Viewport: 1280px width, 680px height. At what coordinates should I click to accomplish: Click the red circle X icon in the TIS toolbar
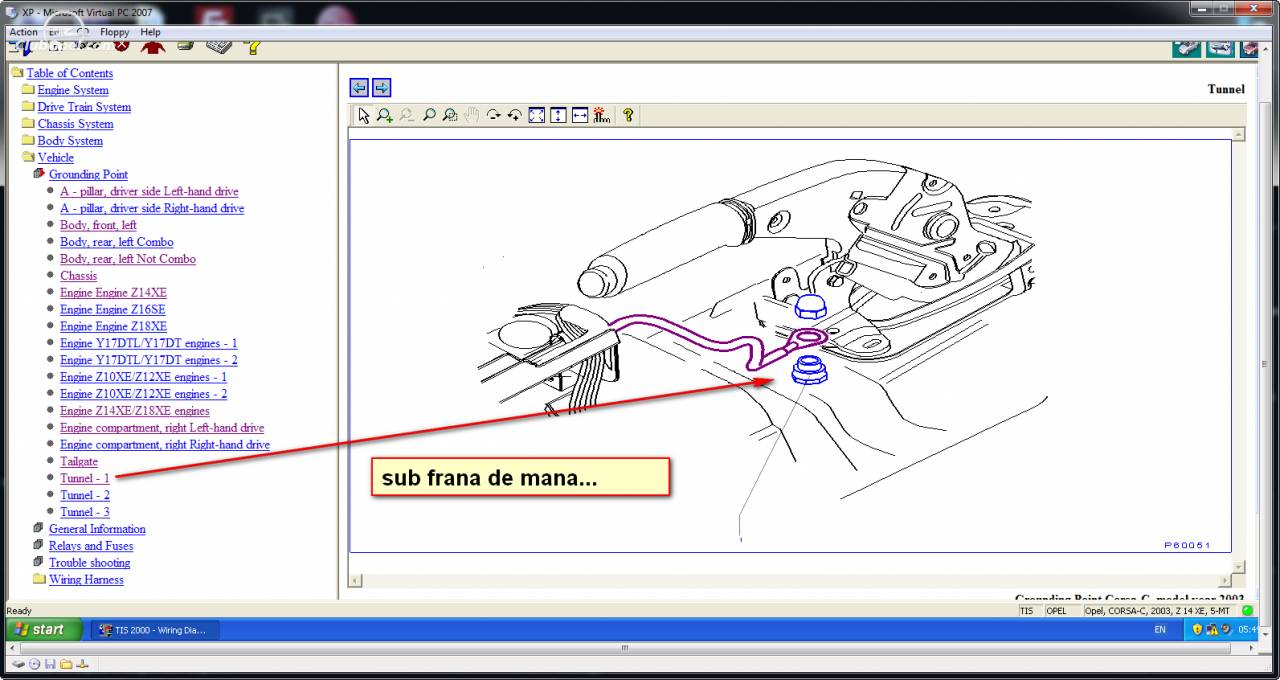tap(122, 45)
